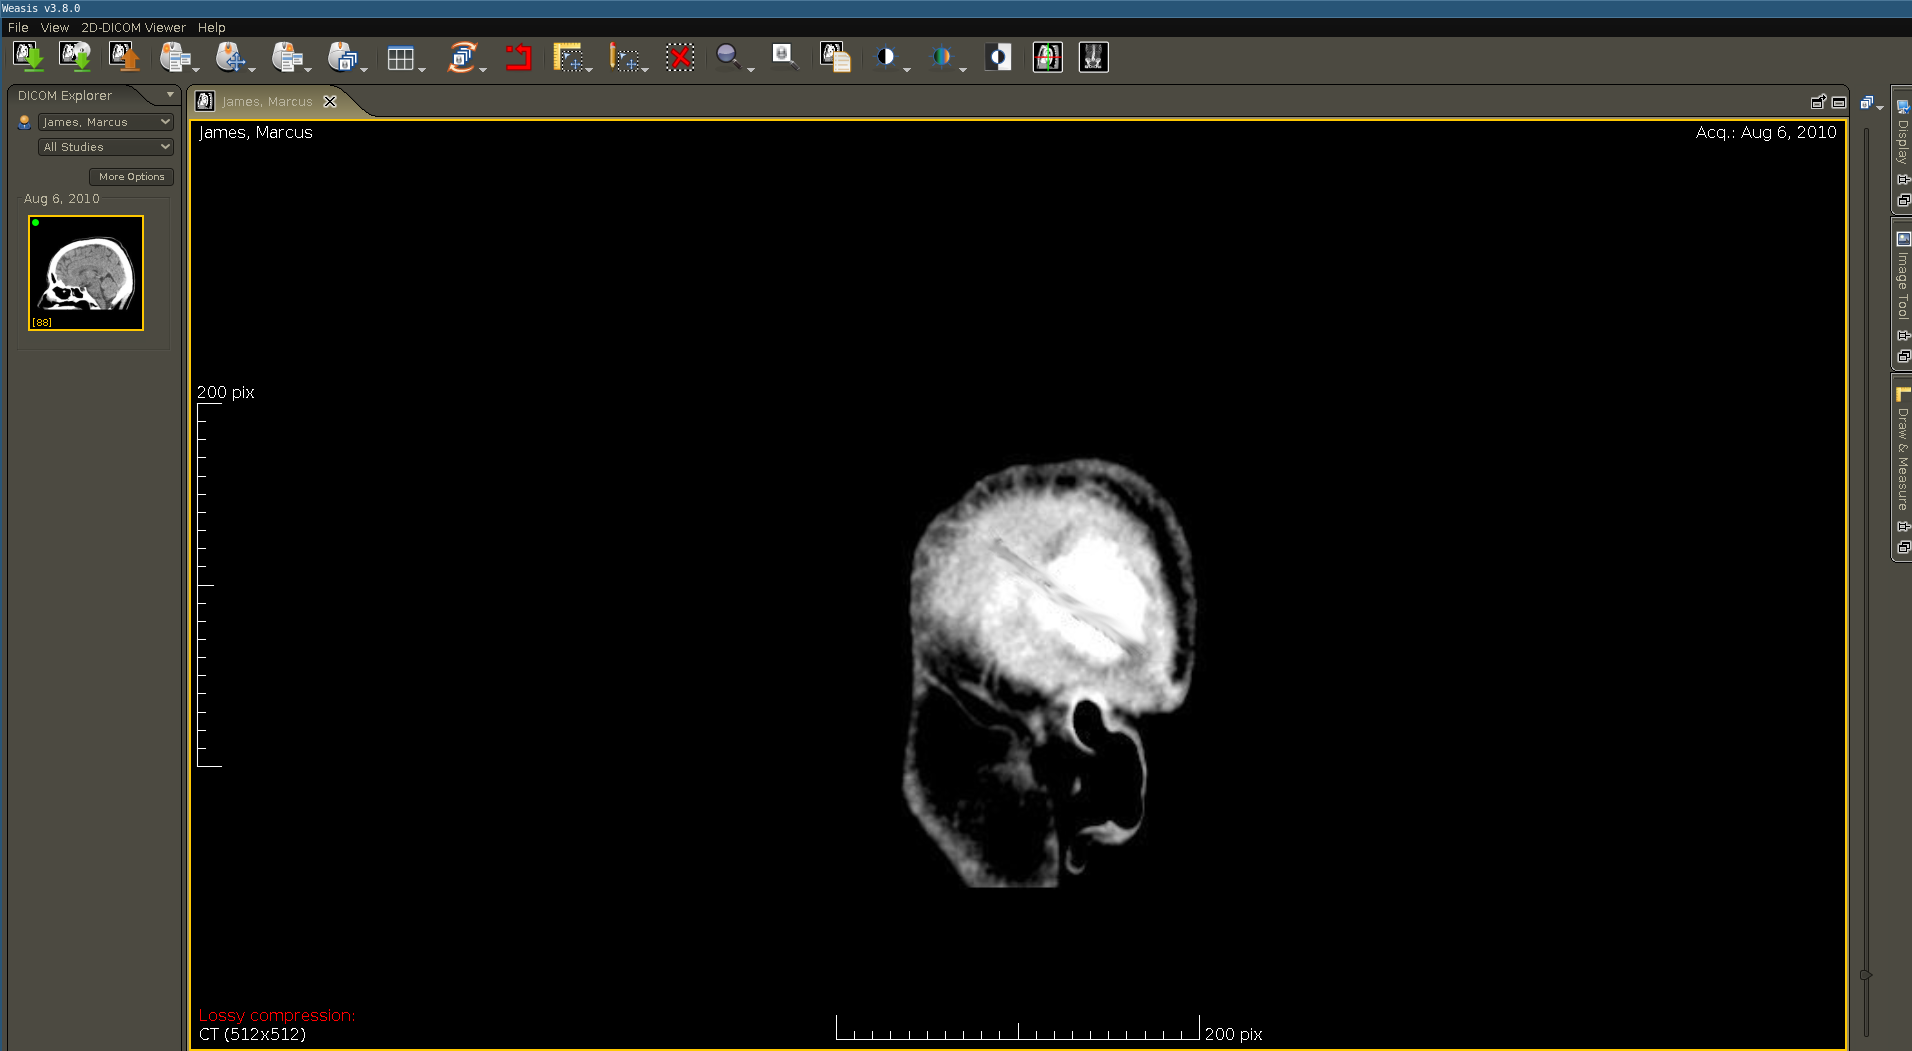Viewport: 1912px width, 1051px height.
Task: Select the Invert LUT icon
Action: (999, 57)
